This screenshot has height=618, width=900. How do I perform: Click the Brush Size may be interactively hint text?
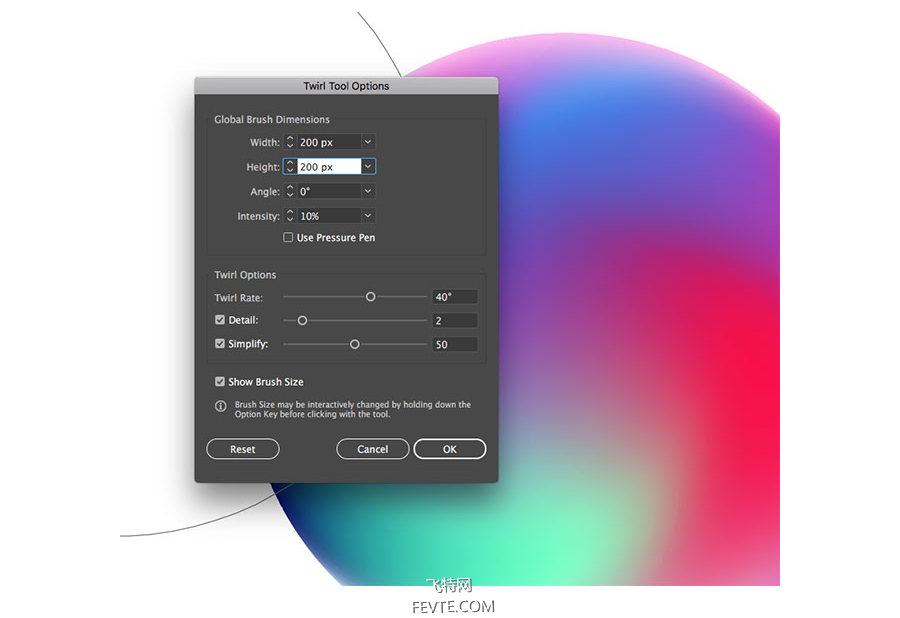click(352, 409)
